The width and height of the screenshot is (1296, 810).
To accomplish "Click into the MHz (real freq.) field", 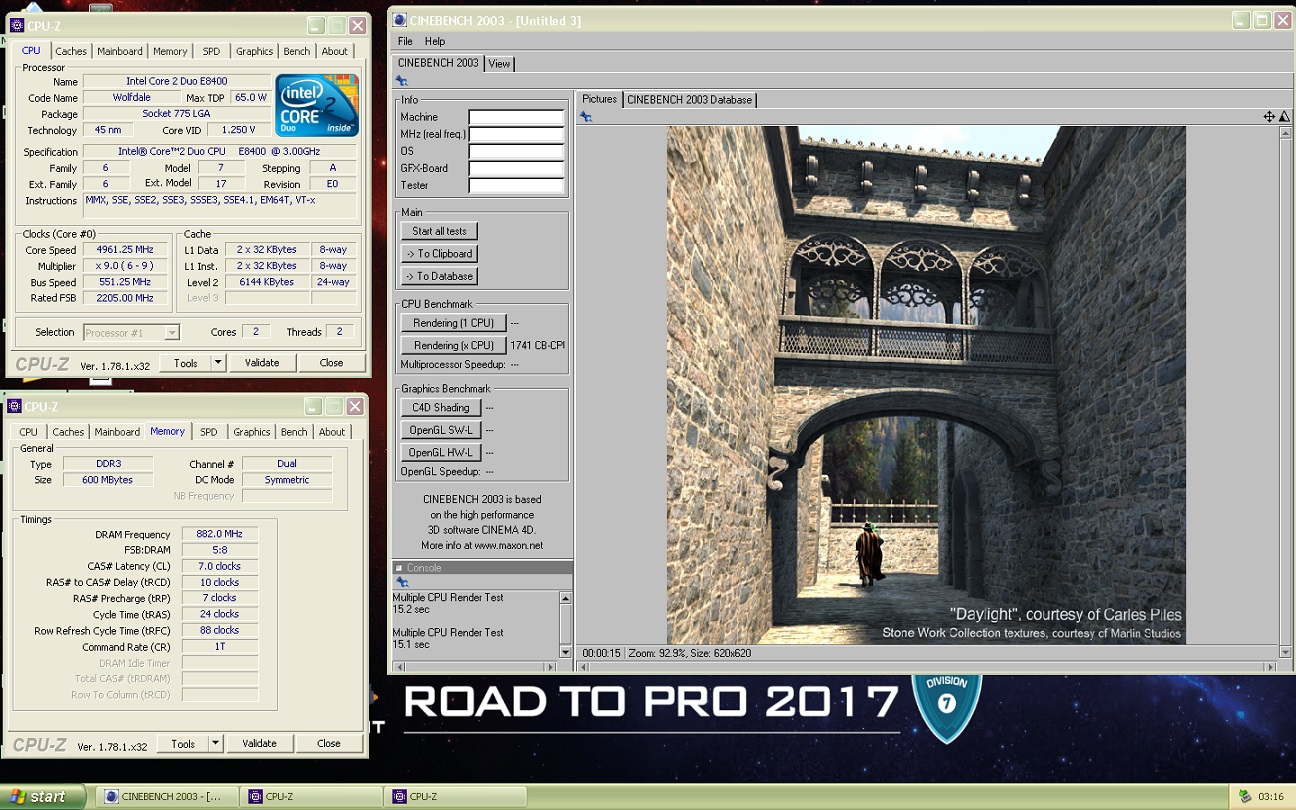I will tap(516, 135).
